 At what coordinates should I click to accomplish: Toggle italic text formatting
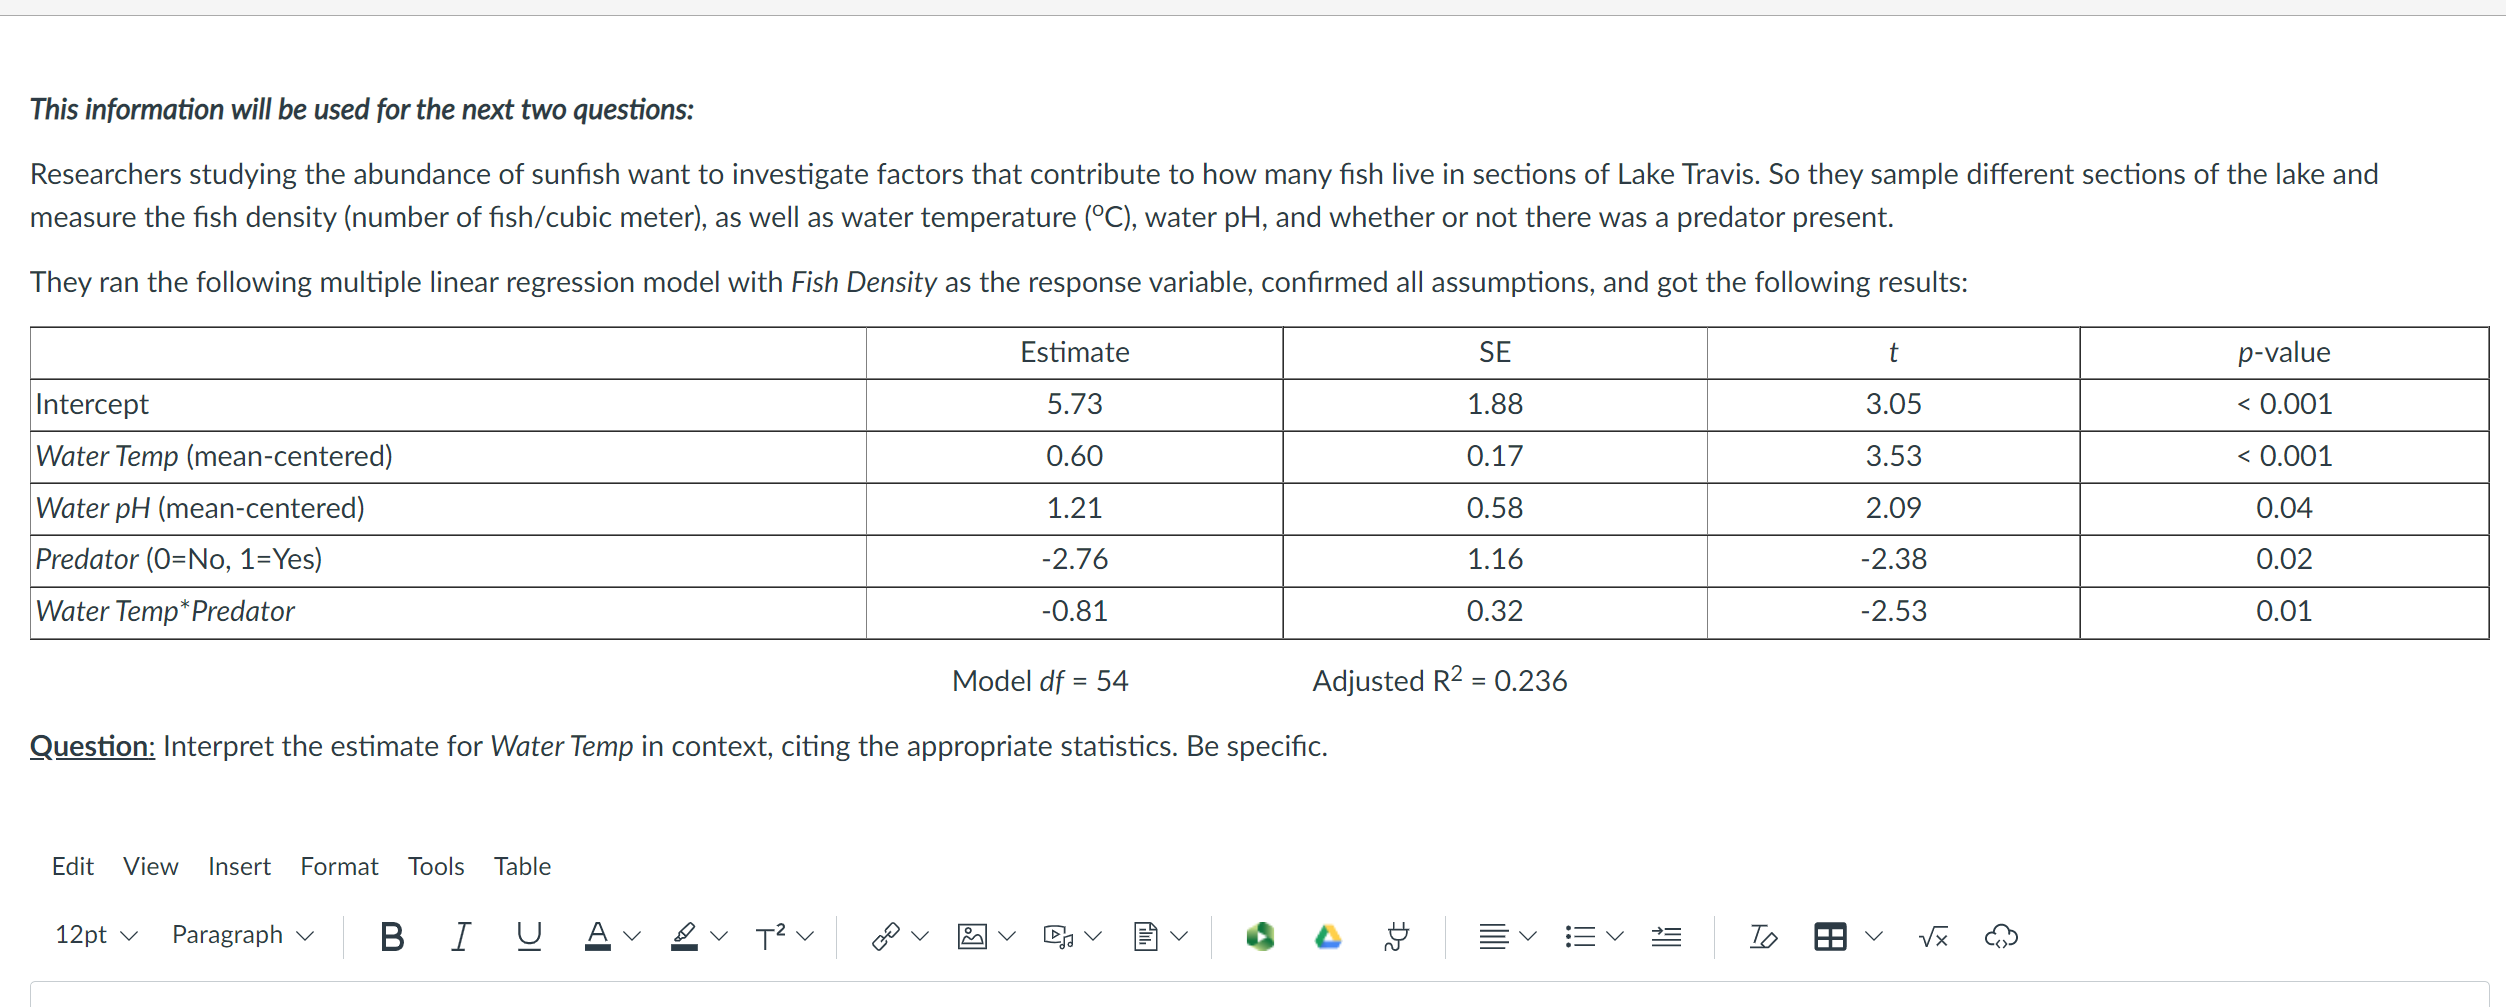460,937
